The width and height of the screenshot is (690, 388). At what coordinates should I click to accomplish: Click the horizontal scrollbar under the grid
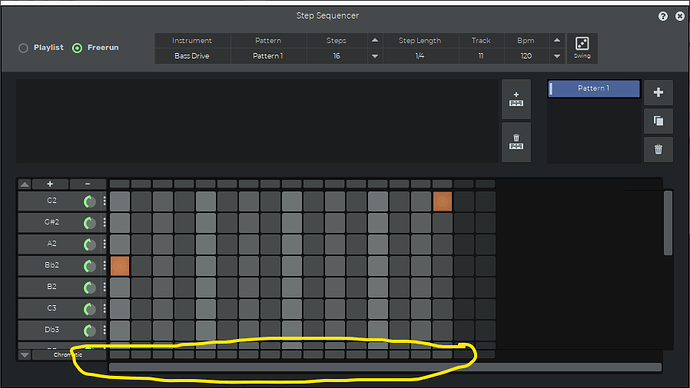385,367
